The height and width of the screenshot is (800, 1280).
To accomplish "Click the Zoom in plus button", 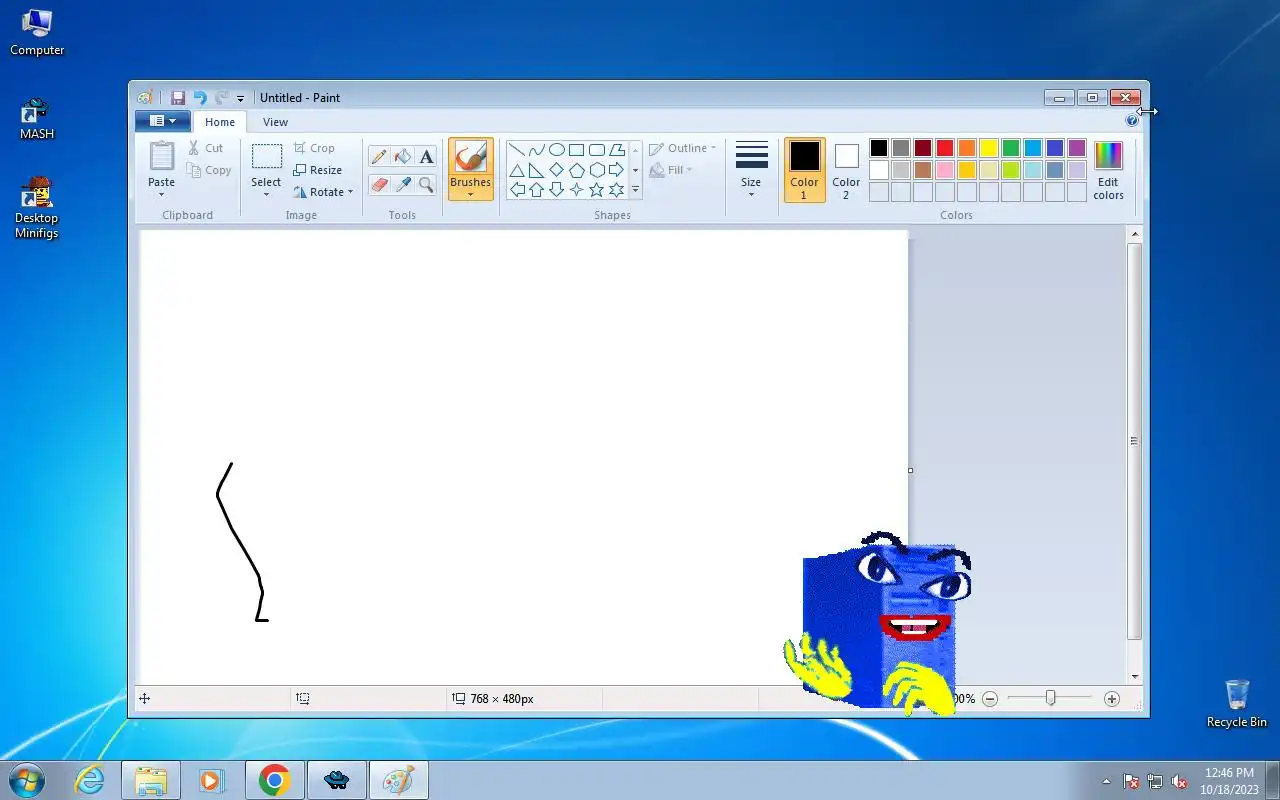I will [1112, 699].
